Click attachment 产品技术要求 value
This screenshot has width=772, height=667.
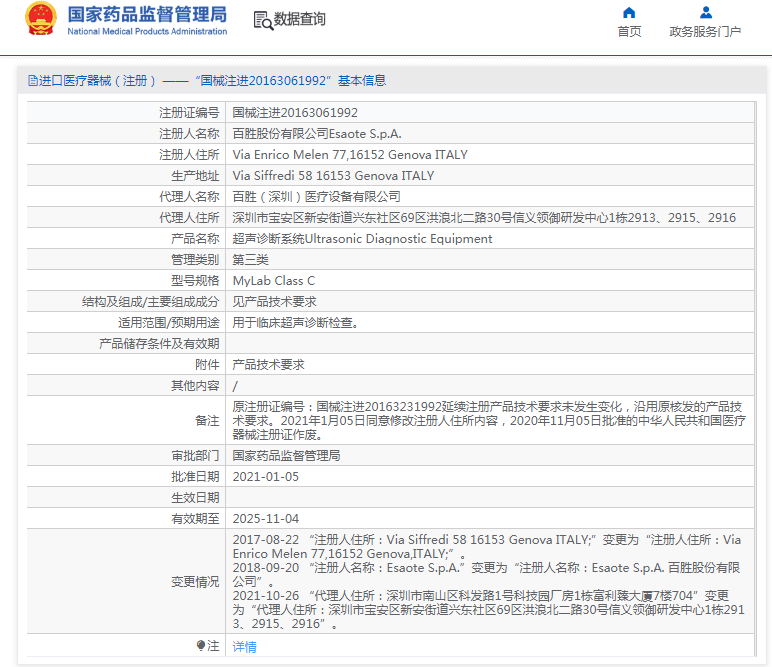pyautogui.click(x=268, y=365)
